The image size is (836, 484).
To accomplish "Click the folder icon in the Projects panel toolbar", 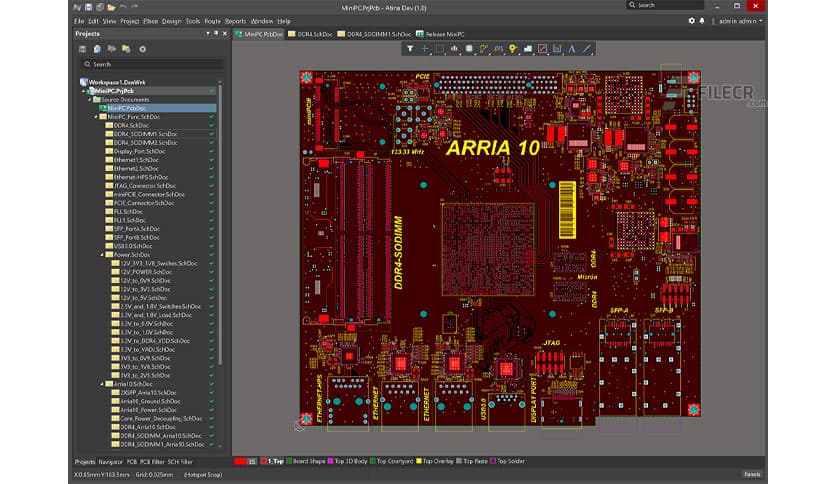I will click(x=126, y=49).
